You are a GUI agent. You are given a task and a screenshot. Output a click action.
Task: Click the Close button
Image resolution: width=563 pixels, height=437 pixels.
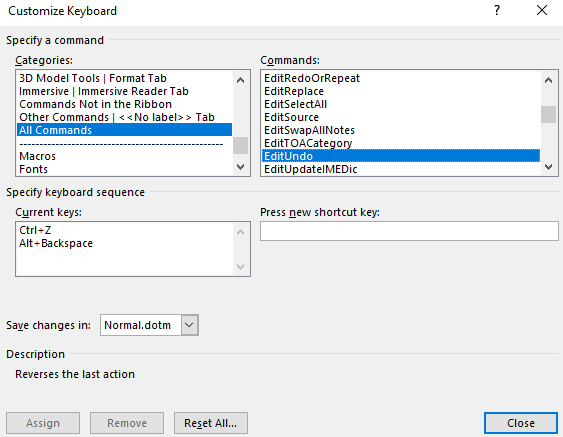point(521,423)
